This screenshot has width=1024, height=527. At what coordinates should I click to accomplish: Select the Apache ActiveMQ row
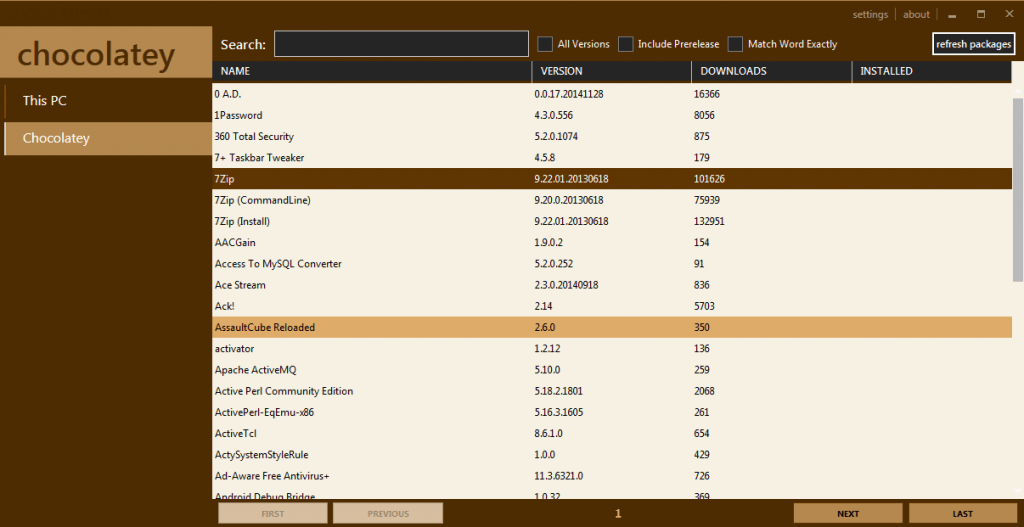pyautogui.click(x=612, y=370)
